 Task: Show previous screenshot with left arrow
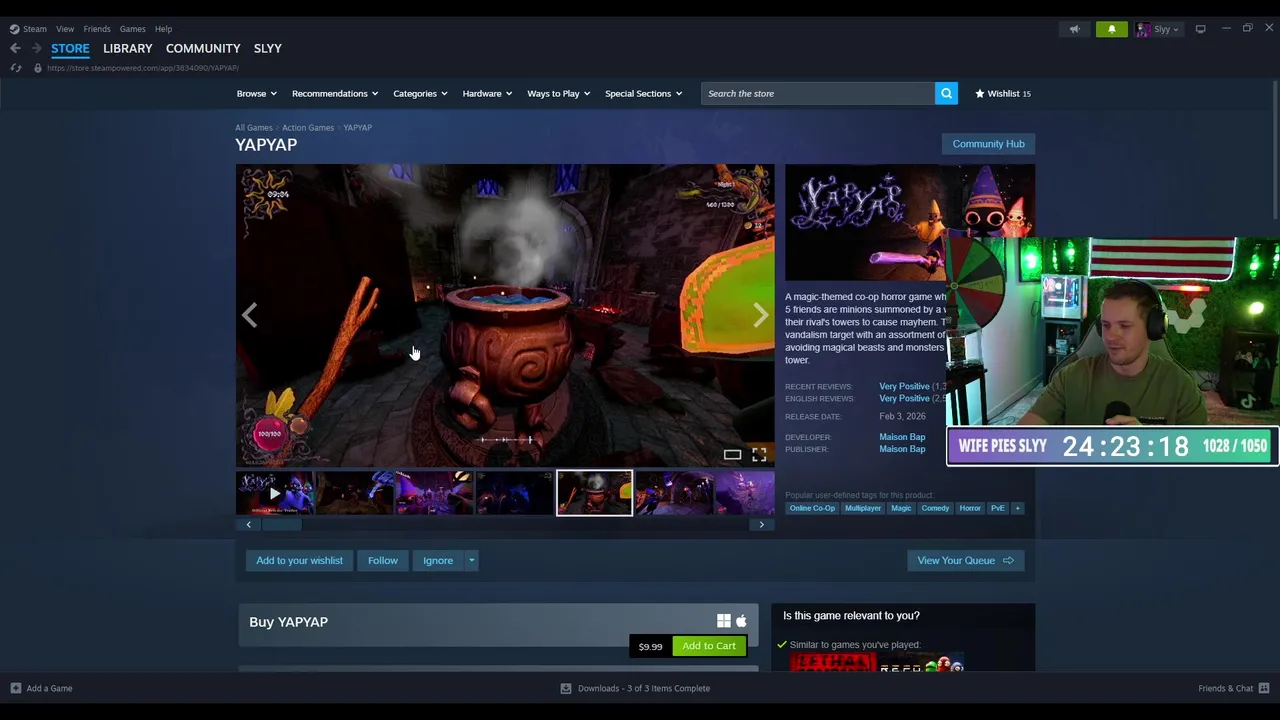tap(249, 316)
